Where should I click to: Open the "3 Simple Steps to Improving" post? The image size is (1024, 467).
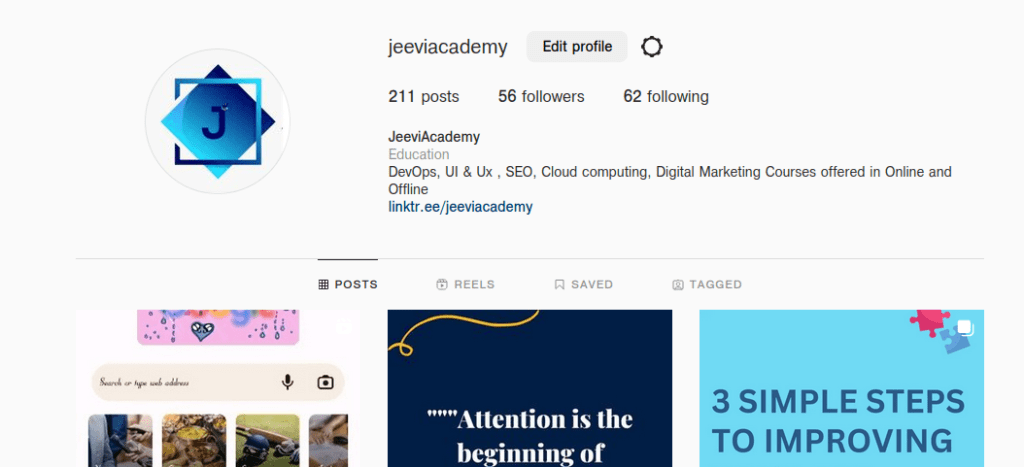(842, 388)
